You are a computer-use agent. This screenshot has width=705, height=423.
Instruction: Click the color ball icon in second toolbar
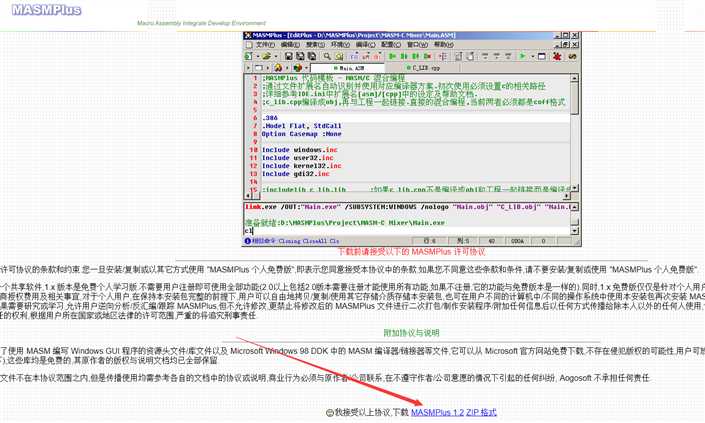(297, 68)
